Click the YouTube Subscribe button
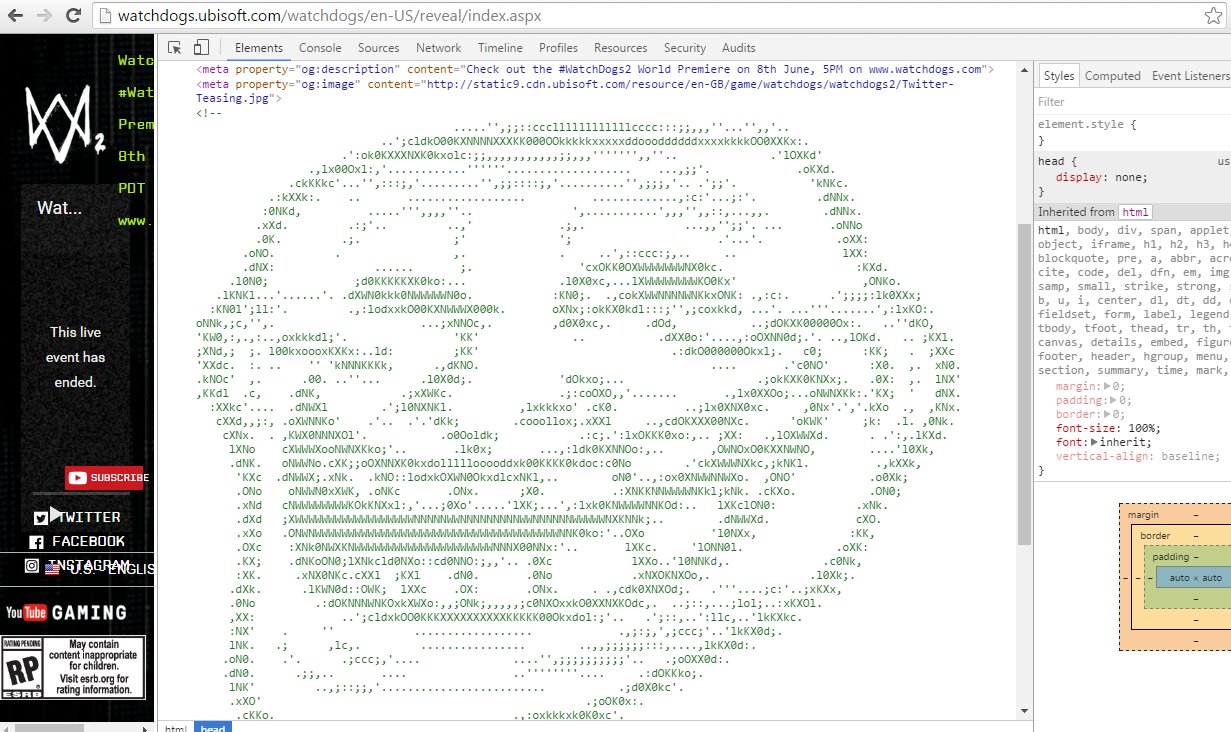Viewport: 1231px width, 732px height. [x=105, y=478]
